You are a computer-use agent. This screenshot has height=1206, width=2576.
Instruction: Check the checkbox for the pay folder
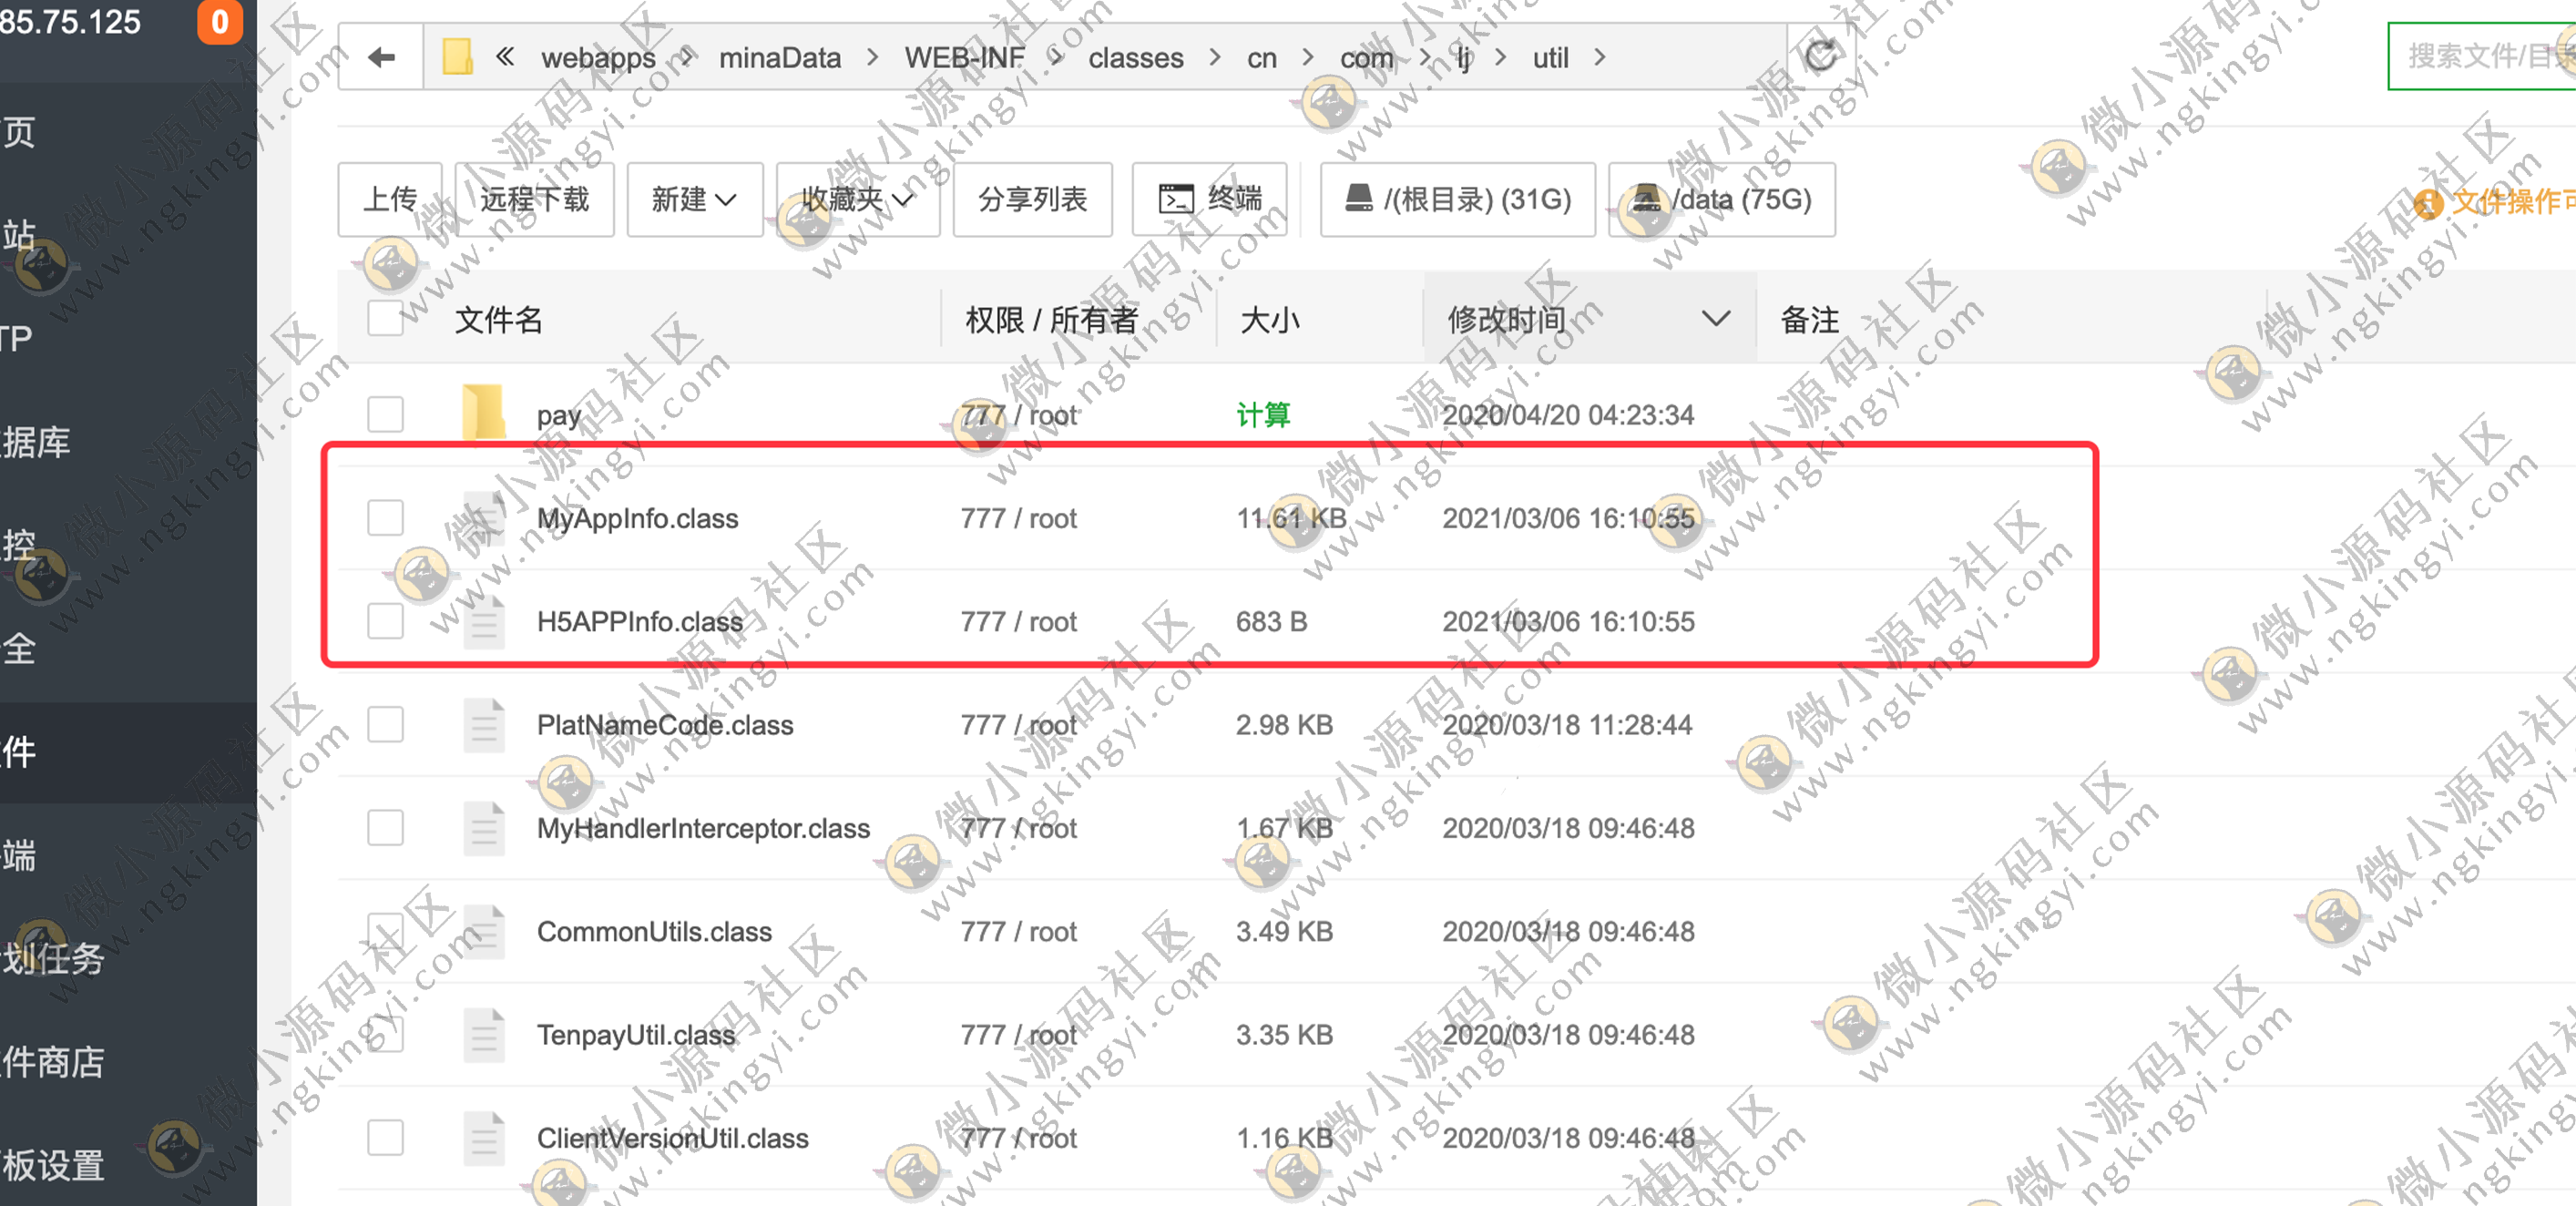pyautogui.click(x=384, y=414)
